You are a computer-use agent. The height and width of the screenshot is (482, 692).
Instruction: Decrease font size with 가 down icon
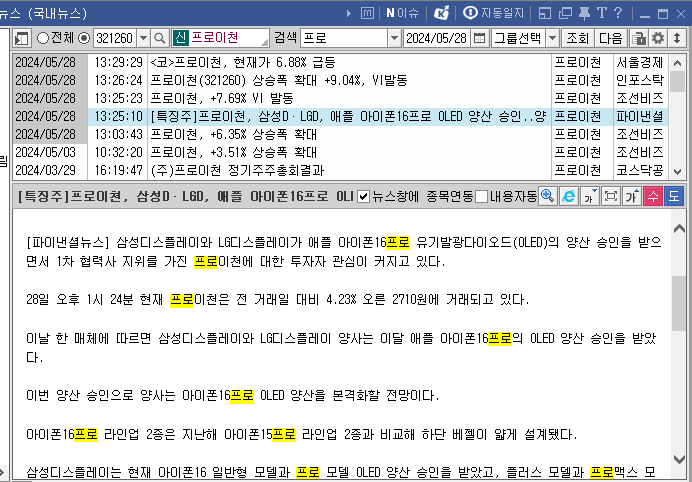click(590, 196)
